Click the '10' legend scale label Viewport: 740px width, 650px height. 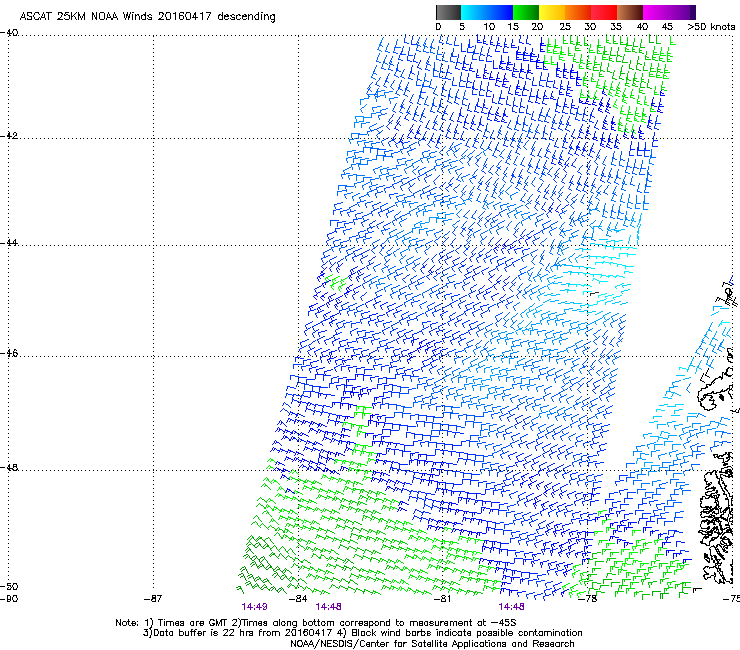pos(489,27)
